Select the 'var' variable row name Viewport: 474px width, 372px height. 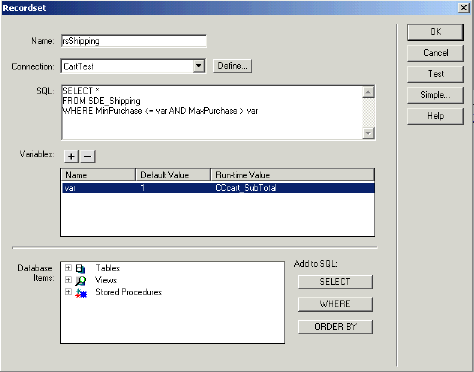[x=70, y=188]
